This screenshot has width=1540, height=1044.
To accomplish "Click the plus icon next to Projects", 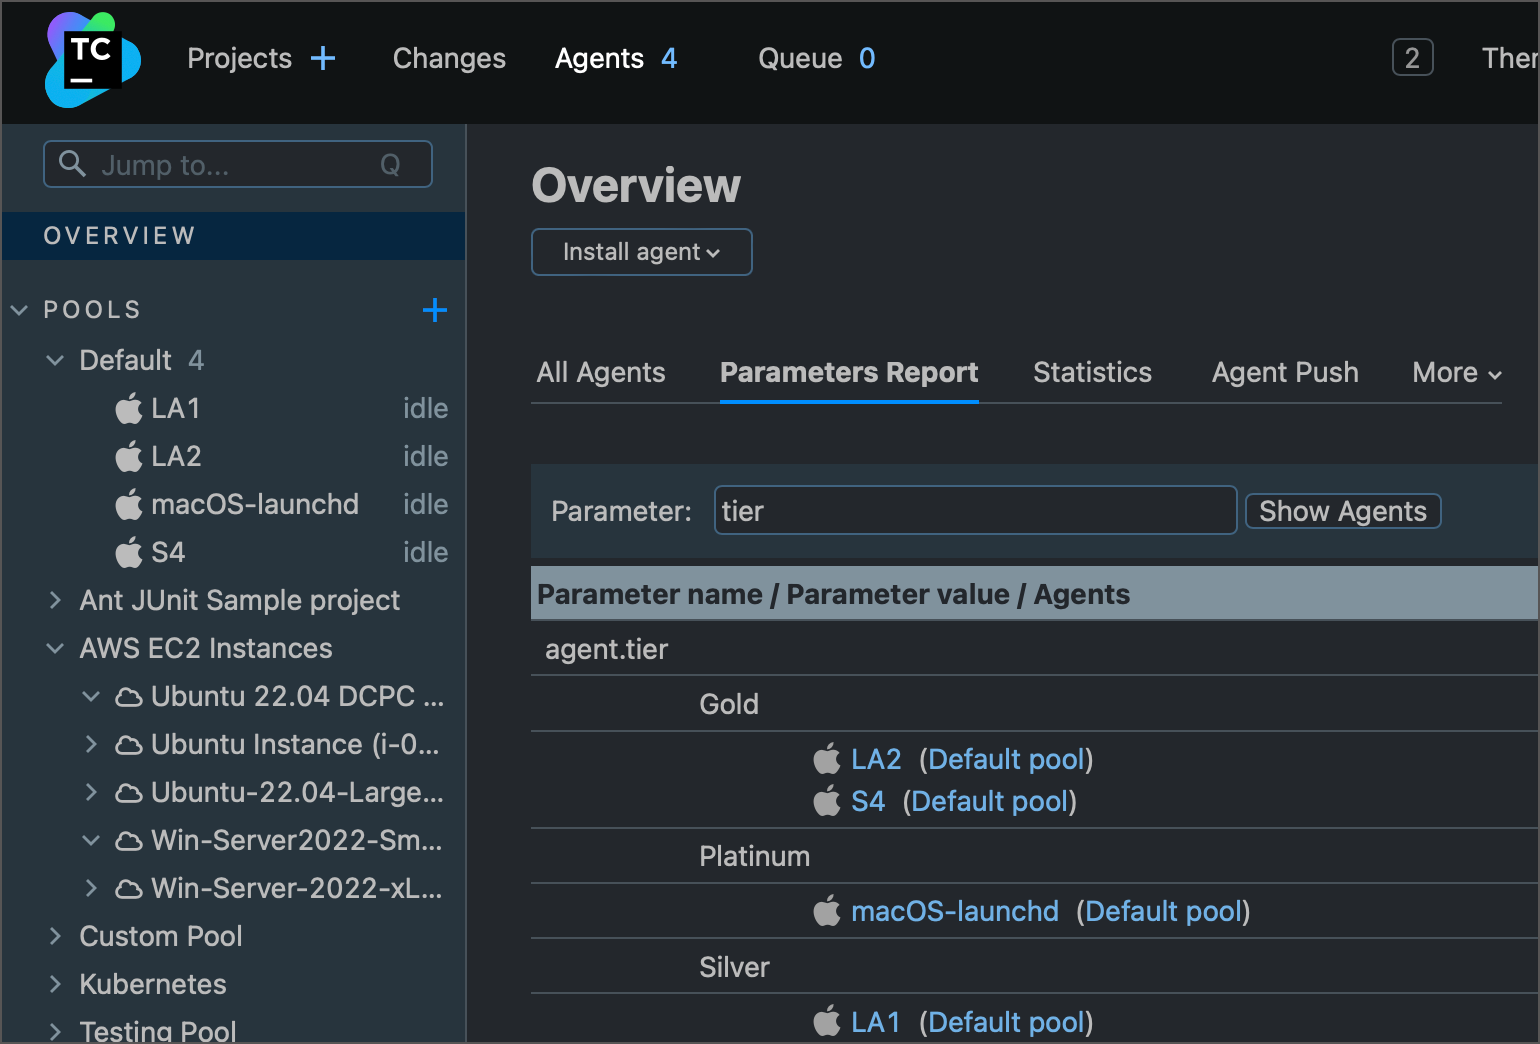I will click(323, 59).
